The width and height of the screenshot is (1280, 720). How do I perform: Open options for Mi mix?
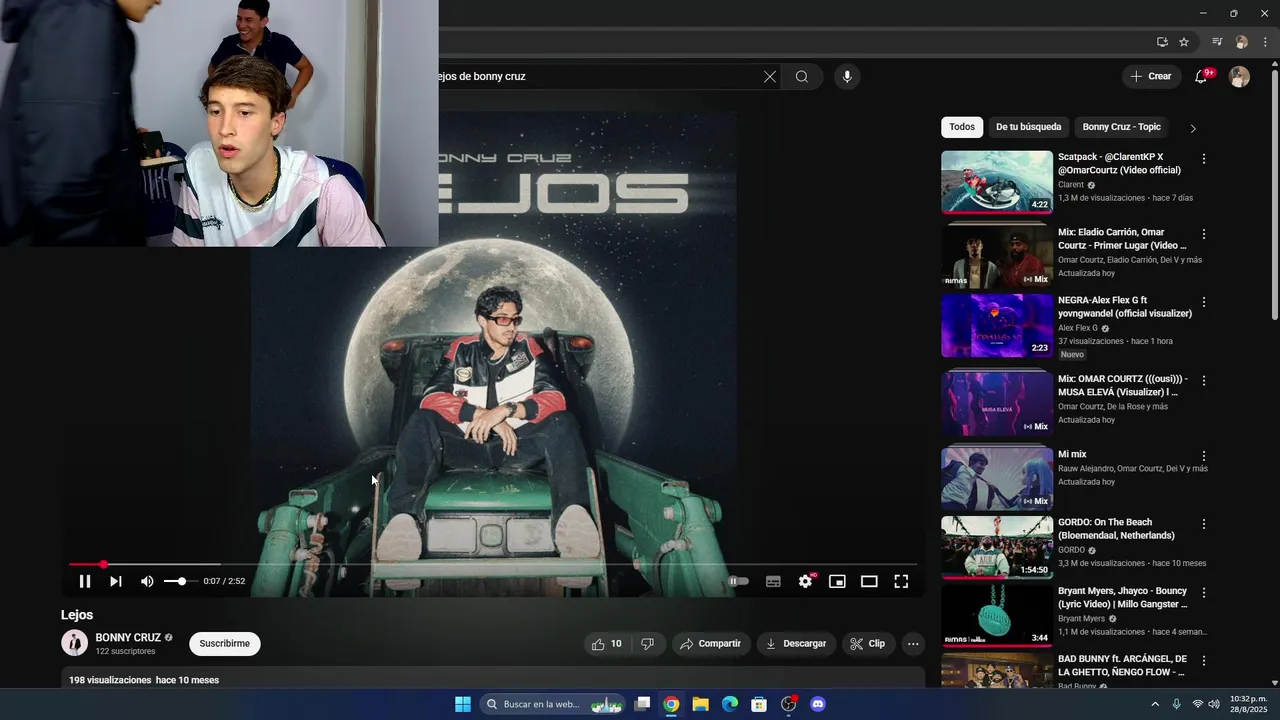pos(1204,456)
